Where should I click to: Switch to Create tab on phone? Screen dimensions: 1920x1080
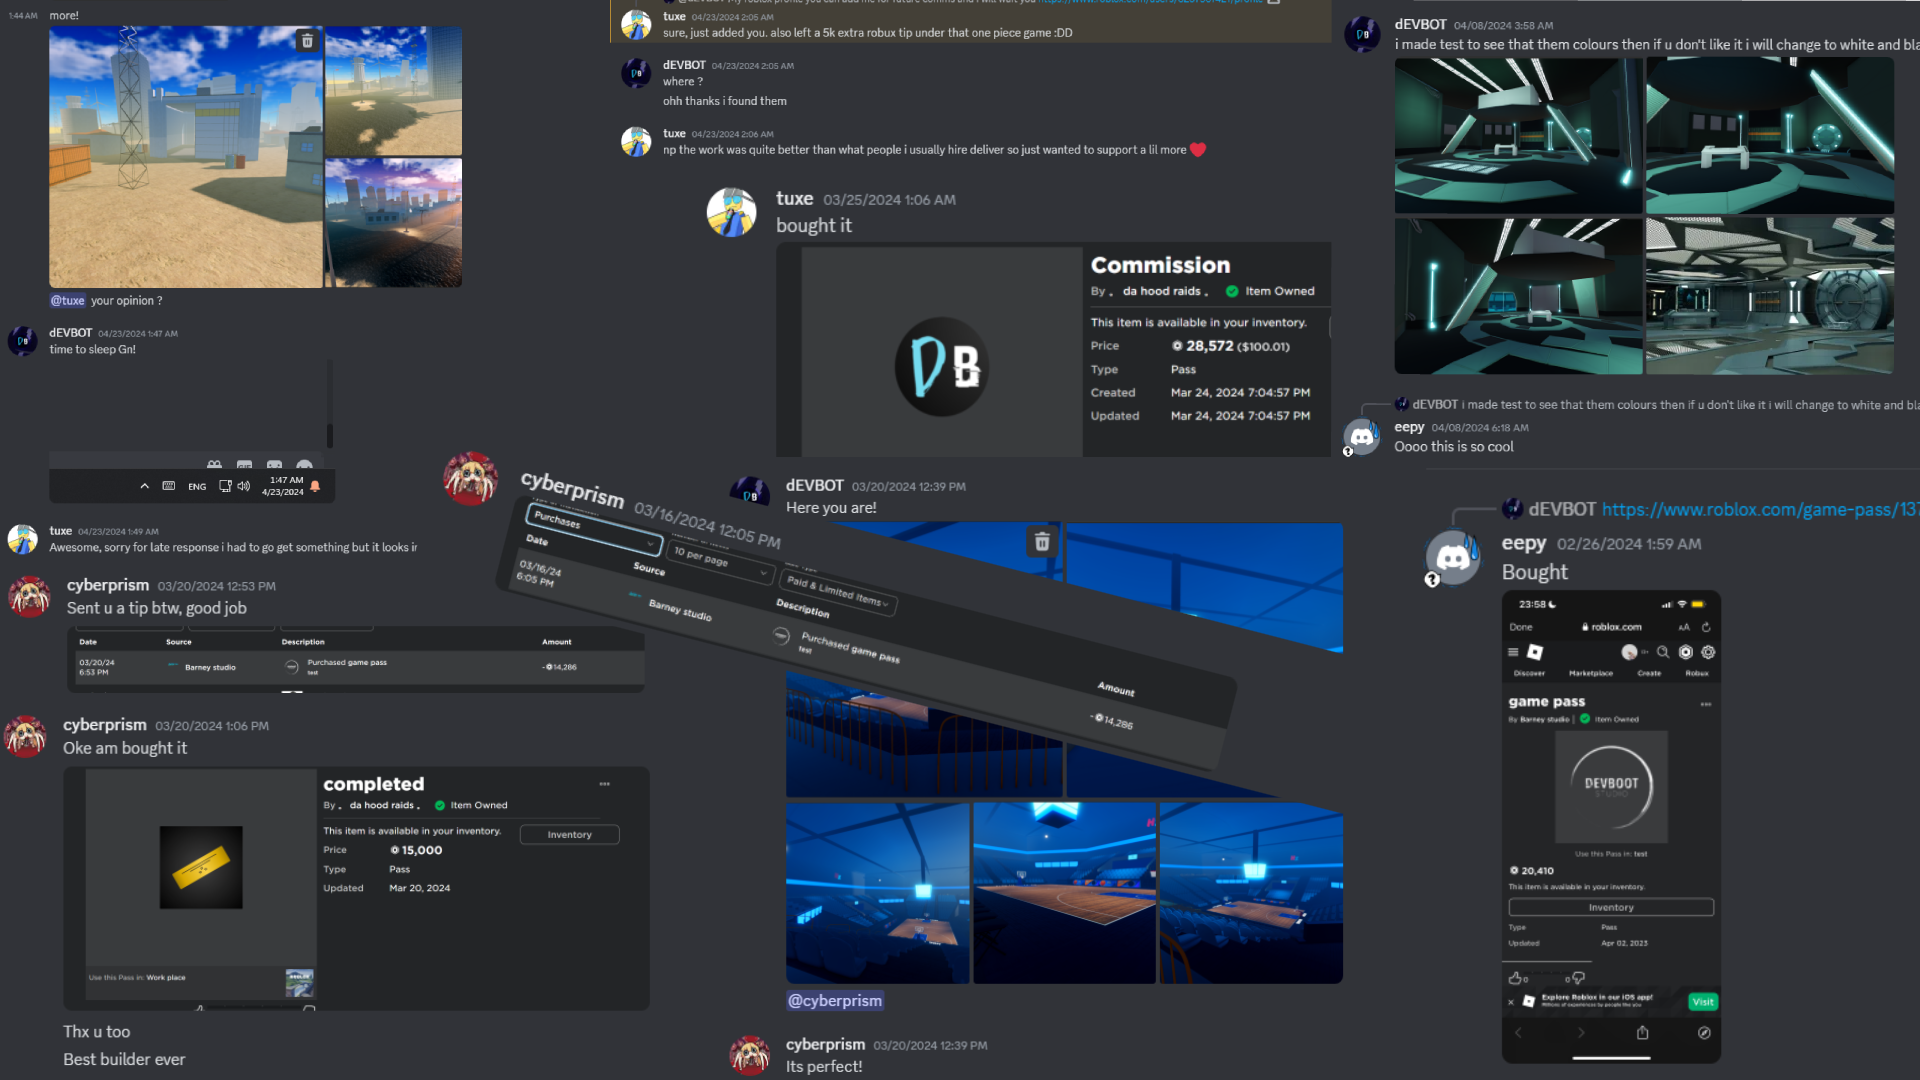pos(1649,673)
